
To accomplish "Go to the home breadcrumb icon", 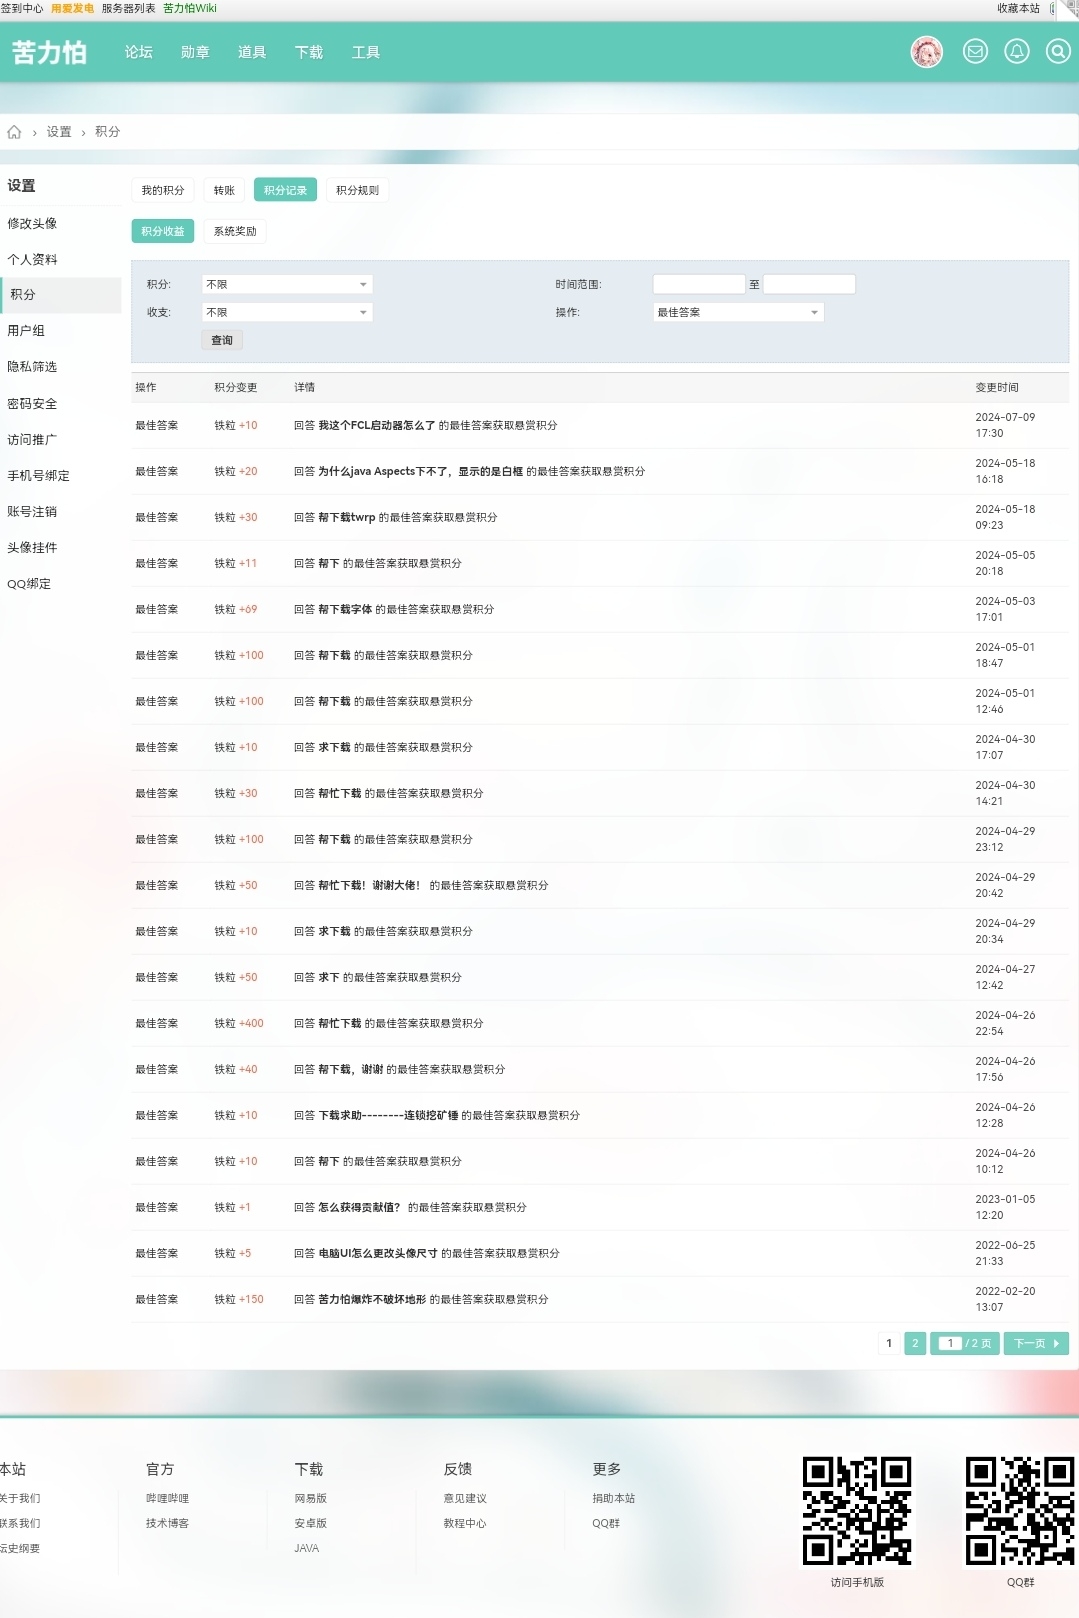I will coord(14,132).
